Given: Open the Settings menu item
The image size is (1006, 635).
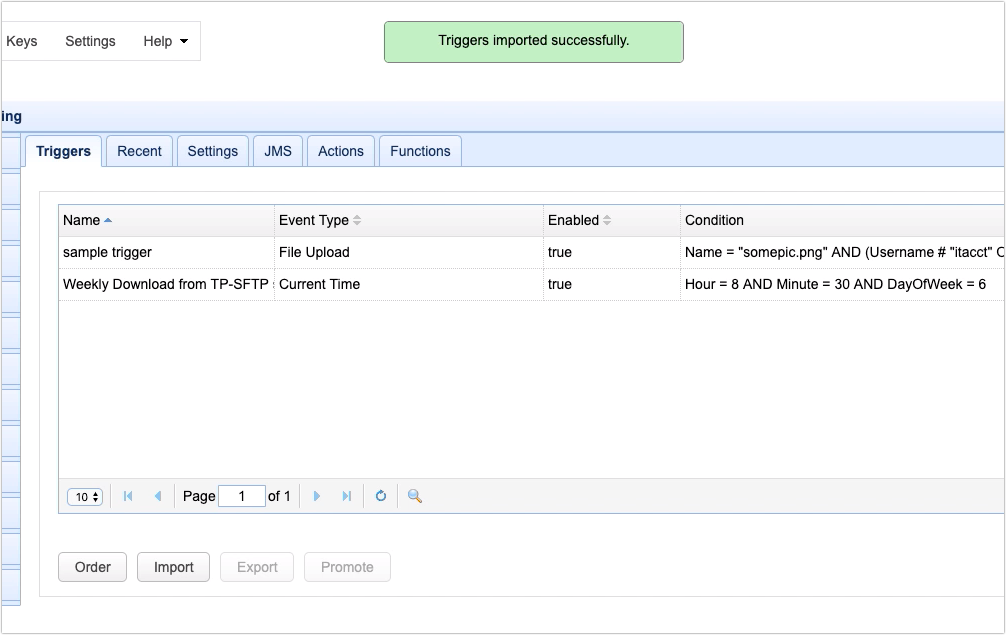Looking at the screenshot, I should coord(90,41).
